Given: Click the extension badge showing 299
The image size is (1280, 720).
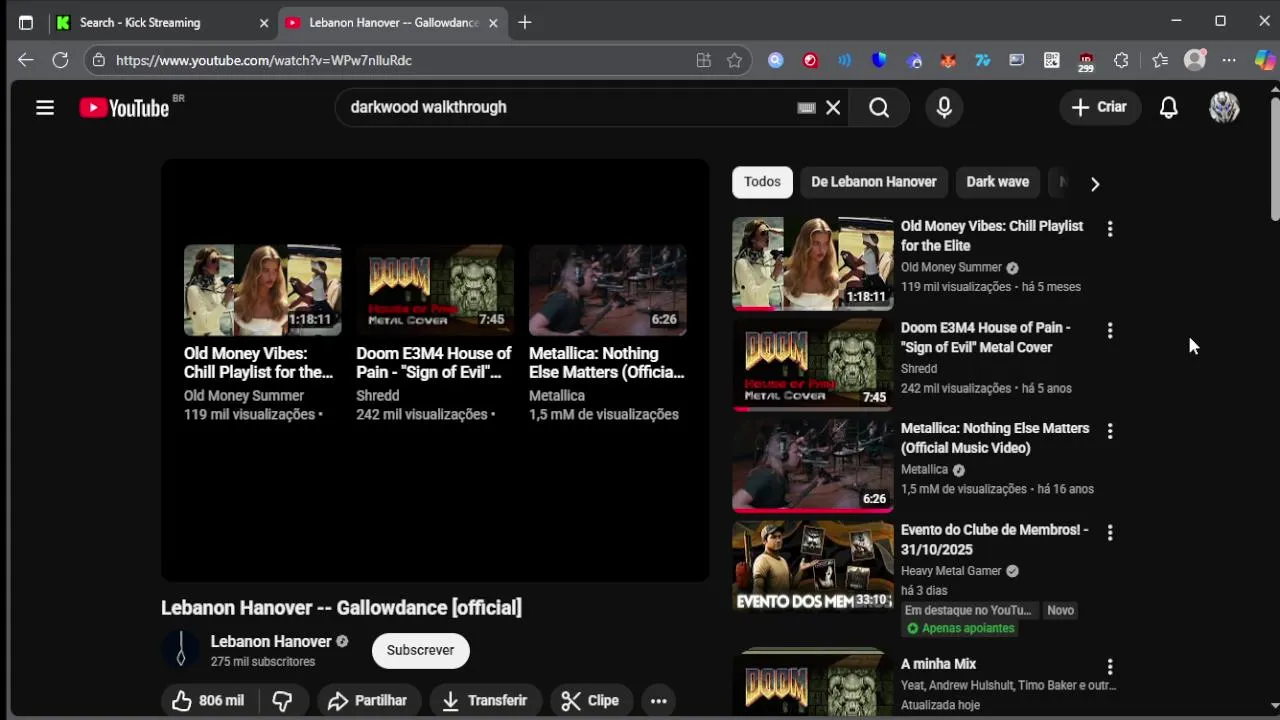Looking at the screenshot, I should click(1086, 62).
